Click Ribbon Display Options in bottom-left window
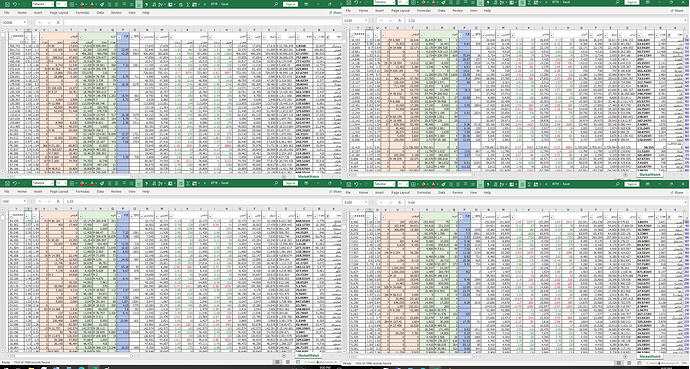This screenshot has width=690, height=369. pos(306,183)
